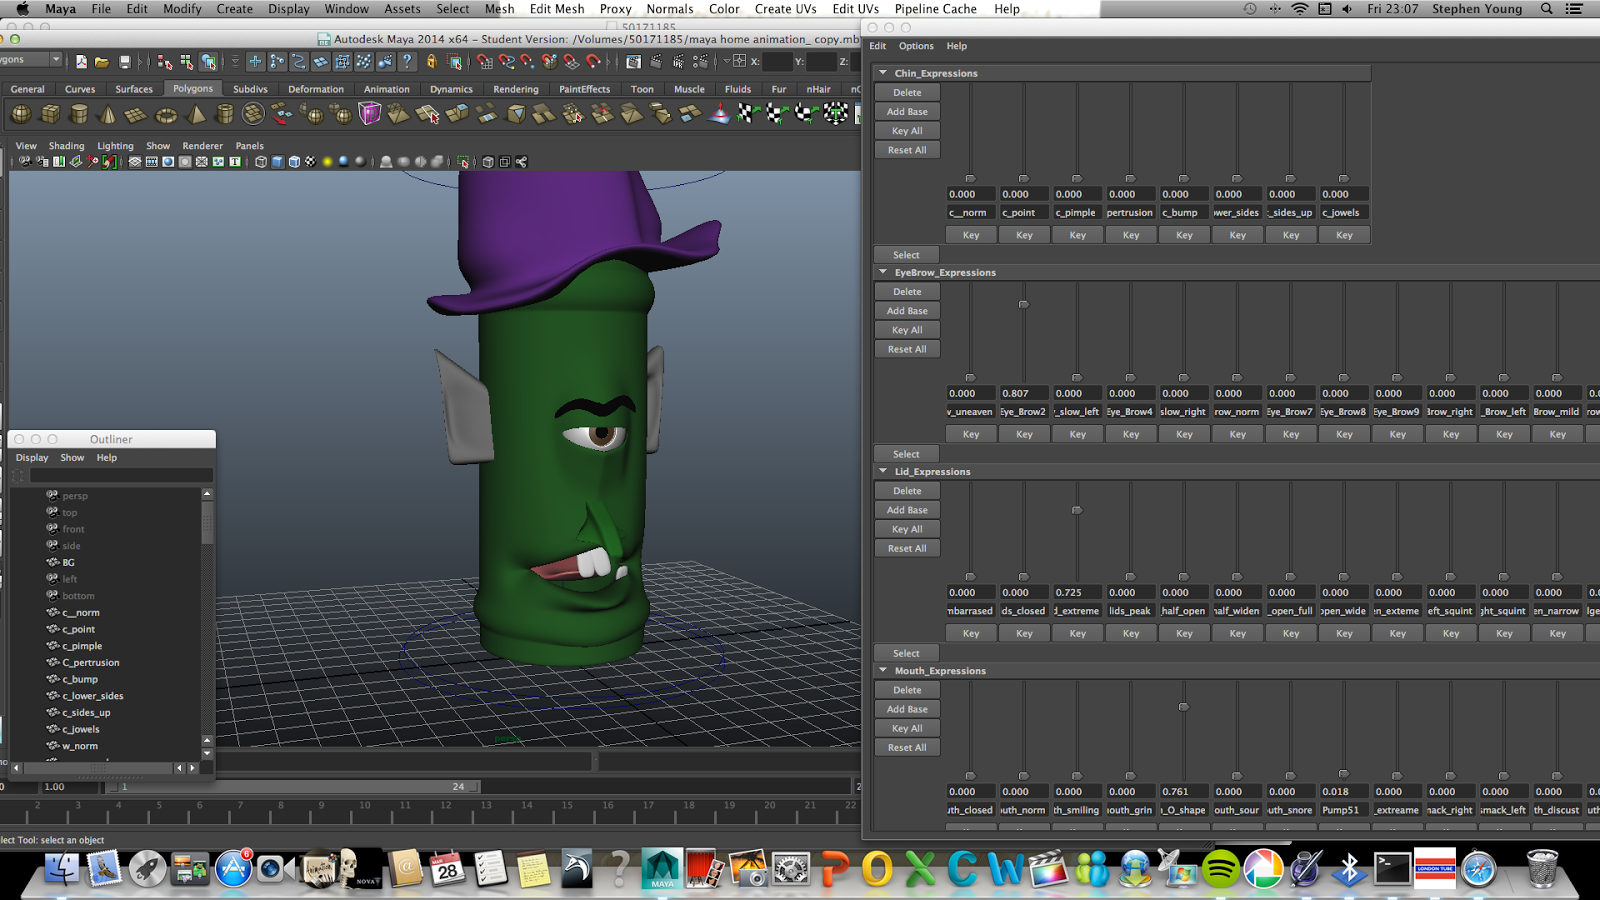
Task: Click the polygon cube shelf icon
Action: pyautogui.click(x=50, y=114)
